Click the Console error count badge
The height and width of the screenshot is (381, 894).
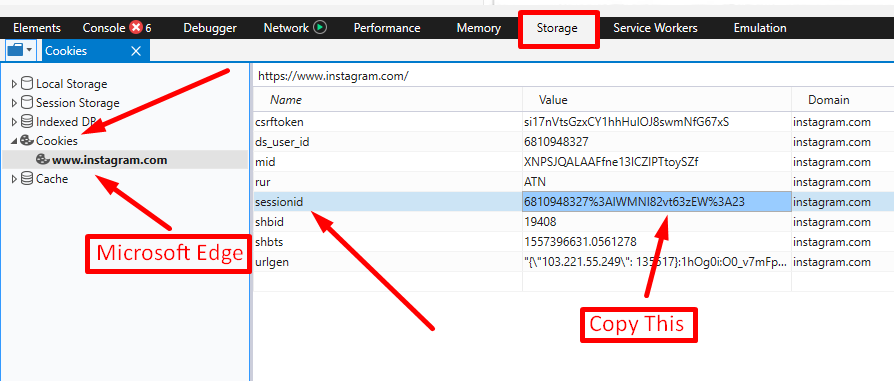[x=136, y=27]
